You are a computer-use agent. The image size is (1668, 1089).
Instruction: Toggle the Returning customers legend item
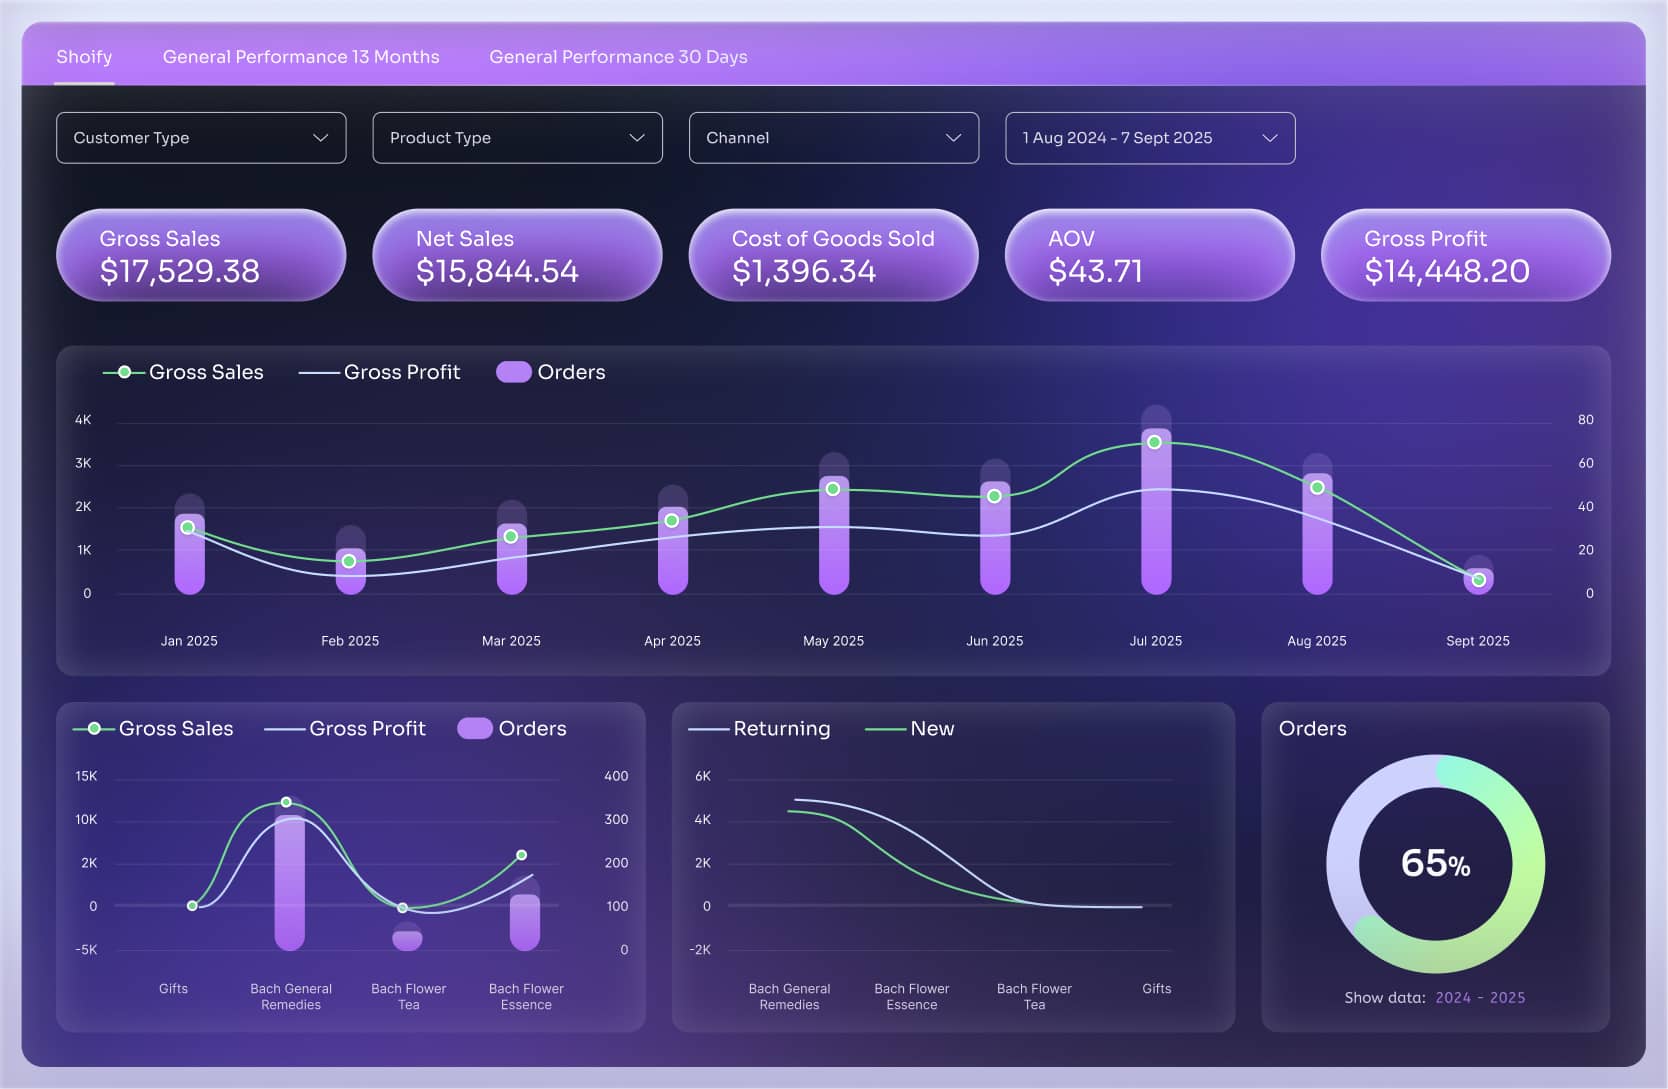[x=760, y=729]
